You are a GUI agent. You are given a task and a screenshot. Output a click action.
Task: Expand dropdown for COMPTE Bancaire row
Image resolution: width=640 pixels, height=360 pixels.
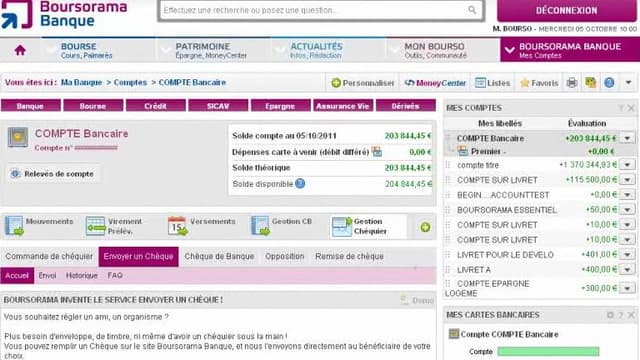tap(627, 138)
